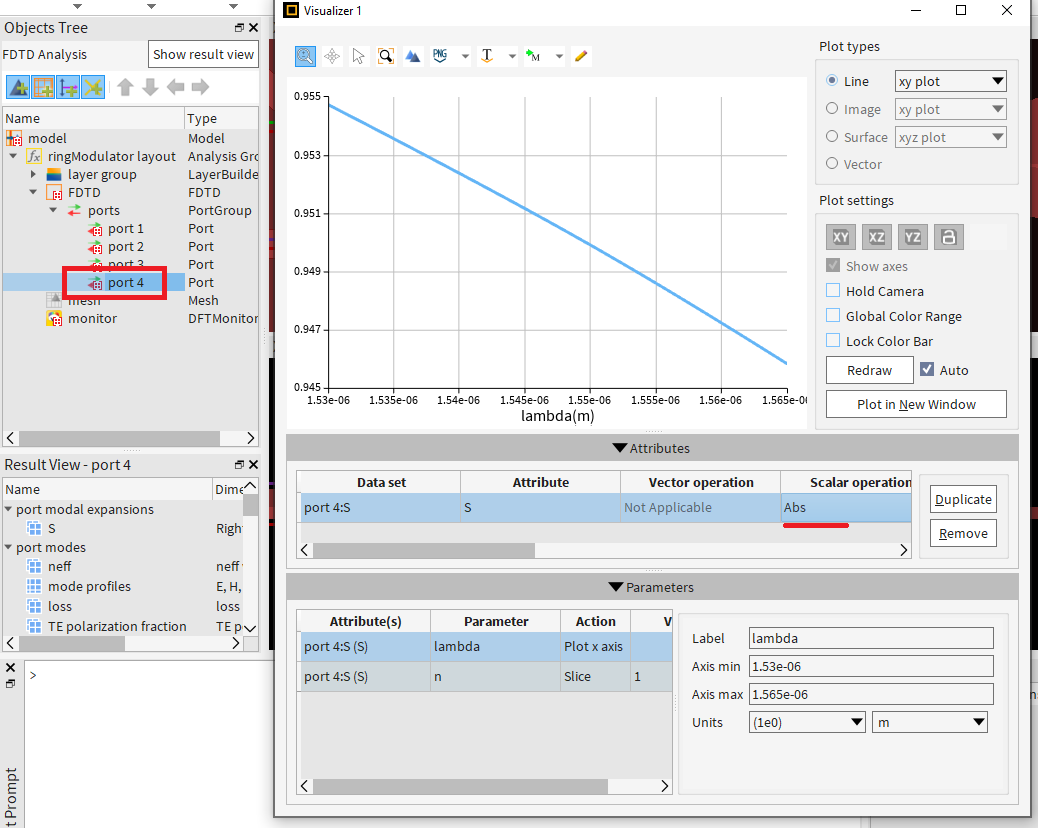This screenshot has width=1038, height=828.
Task: Click the right arrow in Objects Tree toolbar
Action: click(201, 87)
